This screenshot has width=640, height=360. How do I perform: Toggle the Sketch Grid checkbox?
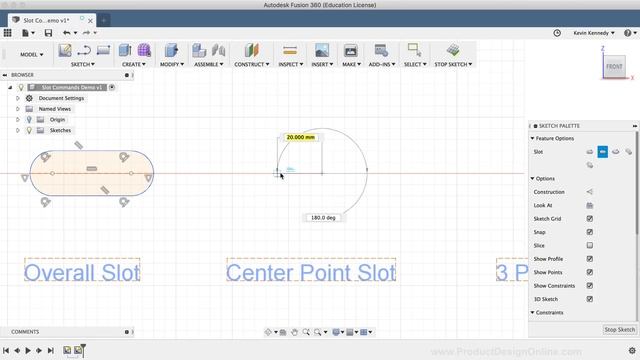589,219
